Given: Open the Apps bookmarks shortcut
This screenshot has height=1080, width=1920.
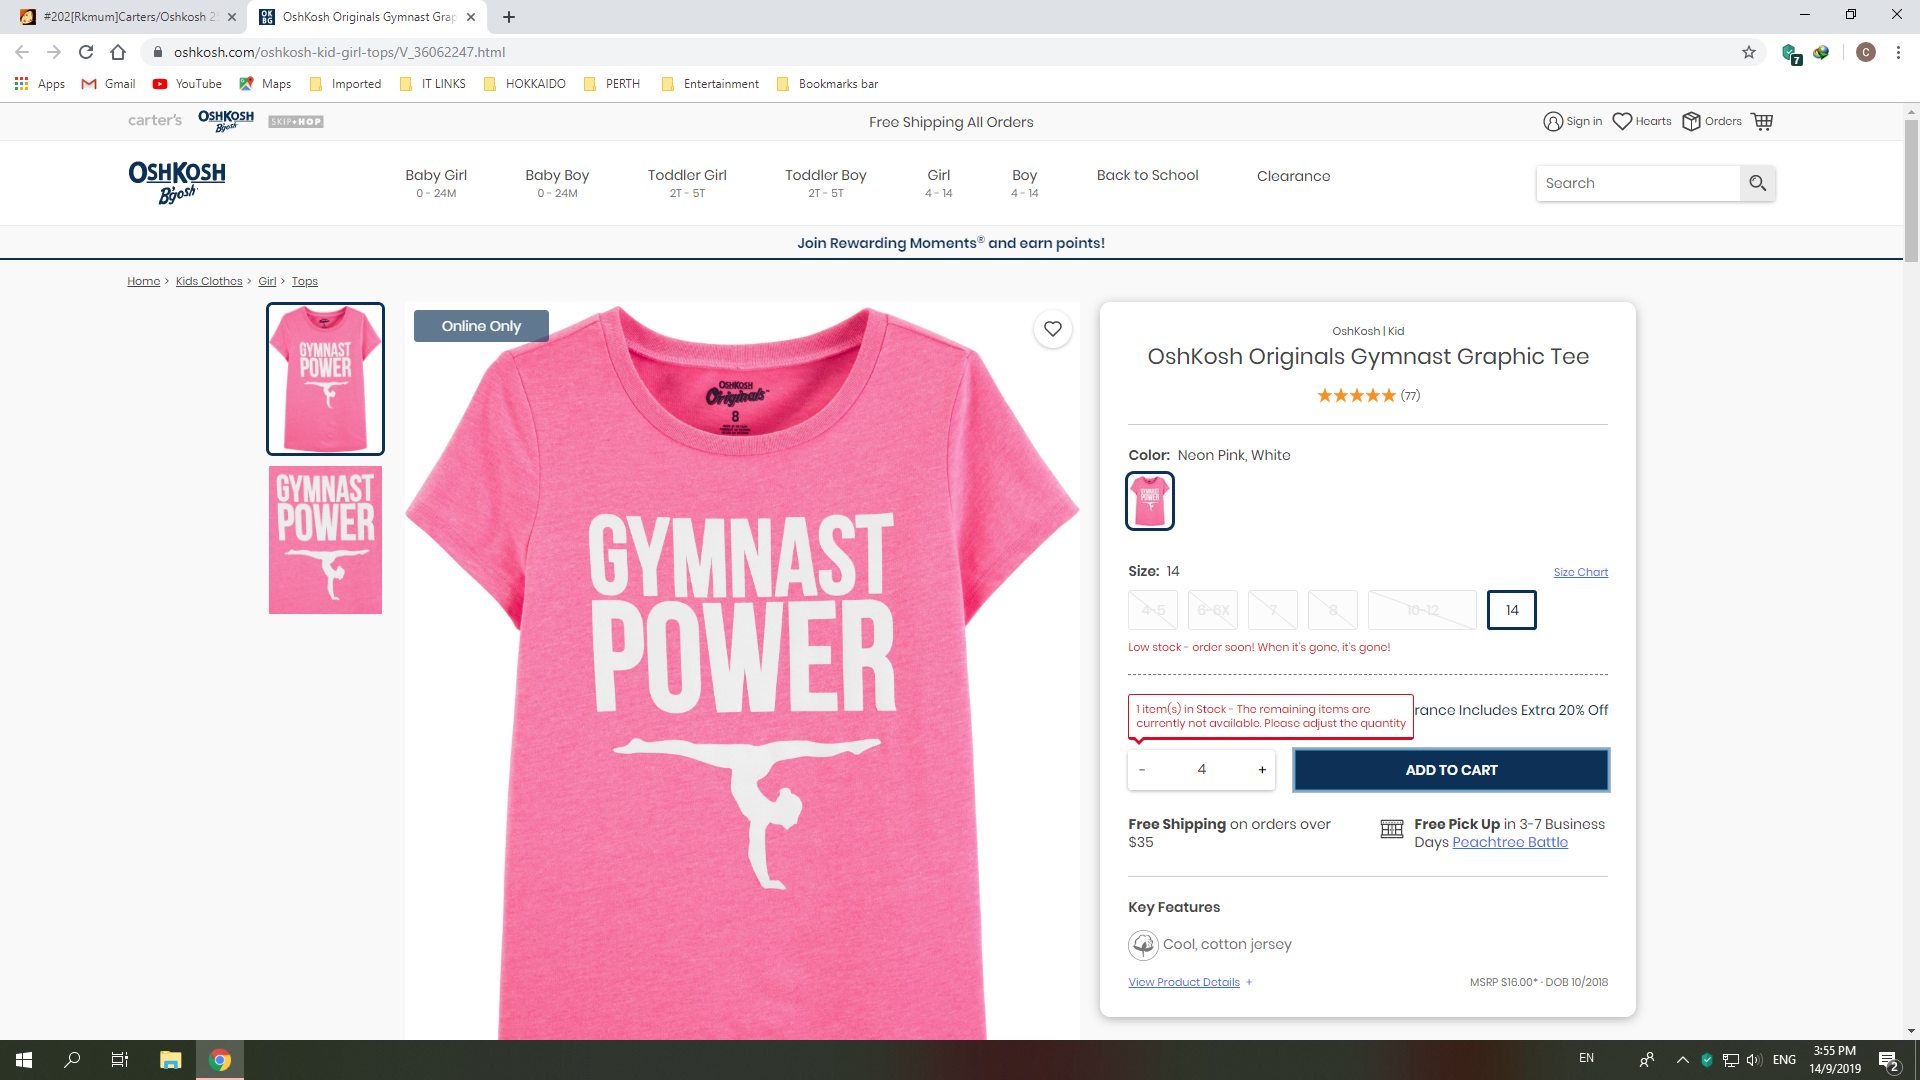Looking at the screenshot, I should click(40, 84).
